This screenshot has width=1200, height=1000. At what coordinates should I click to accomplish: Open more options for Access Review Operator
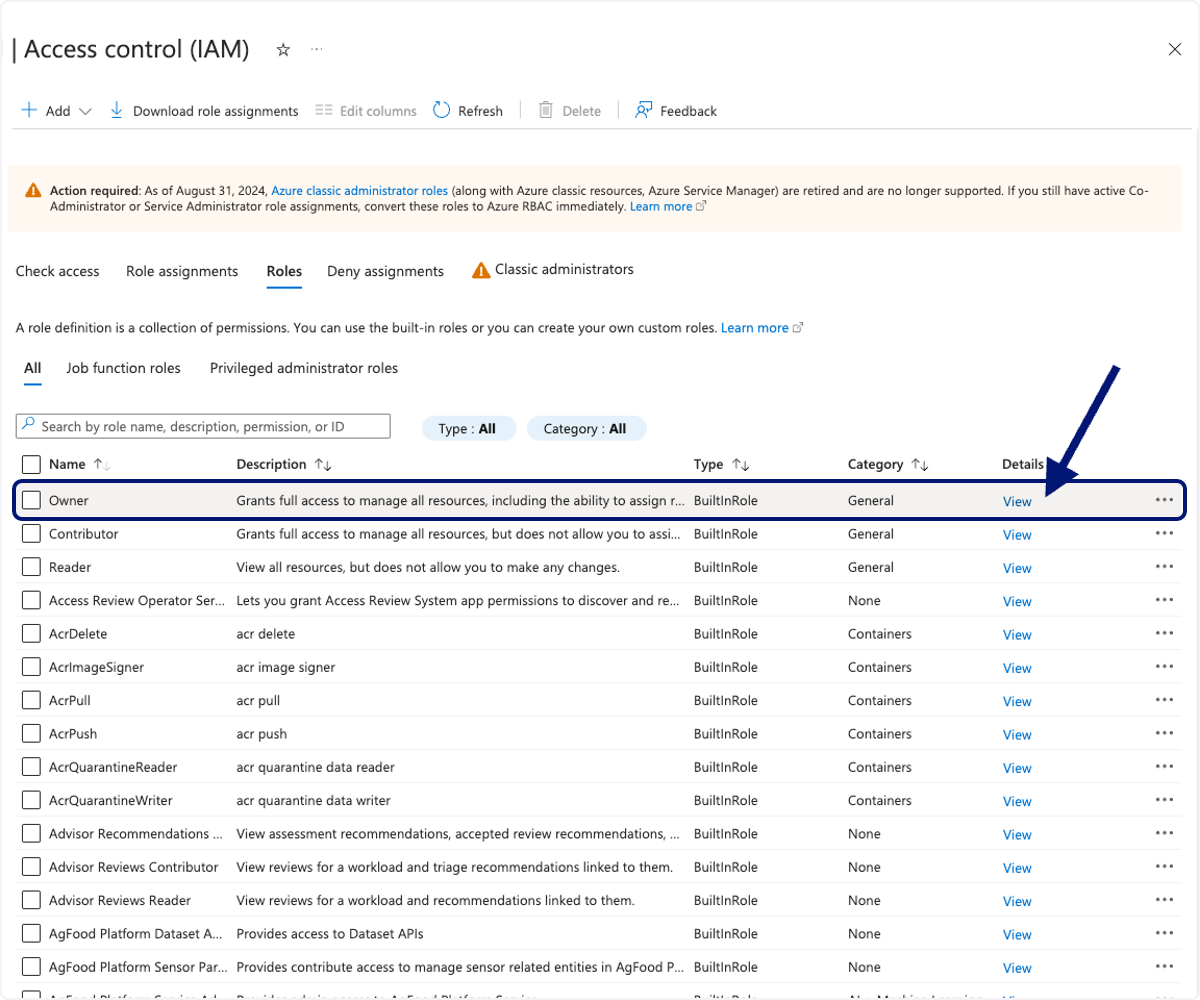coord(1164,600)
